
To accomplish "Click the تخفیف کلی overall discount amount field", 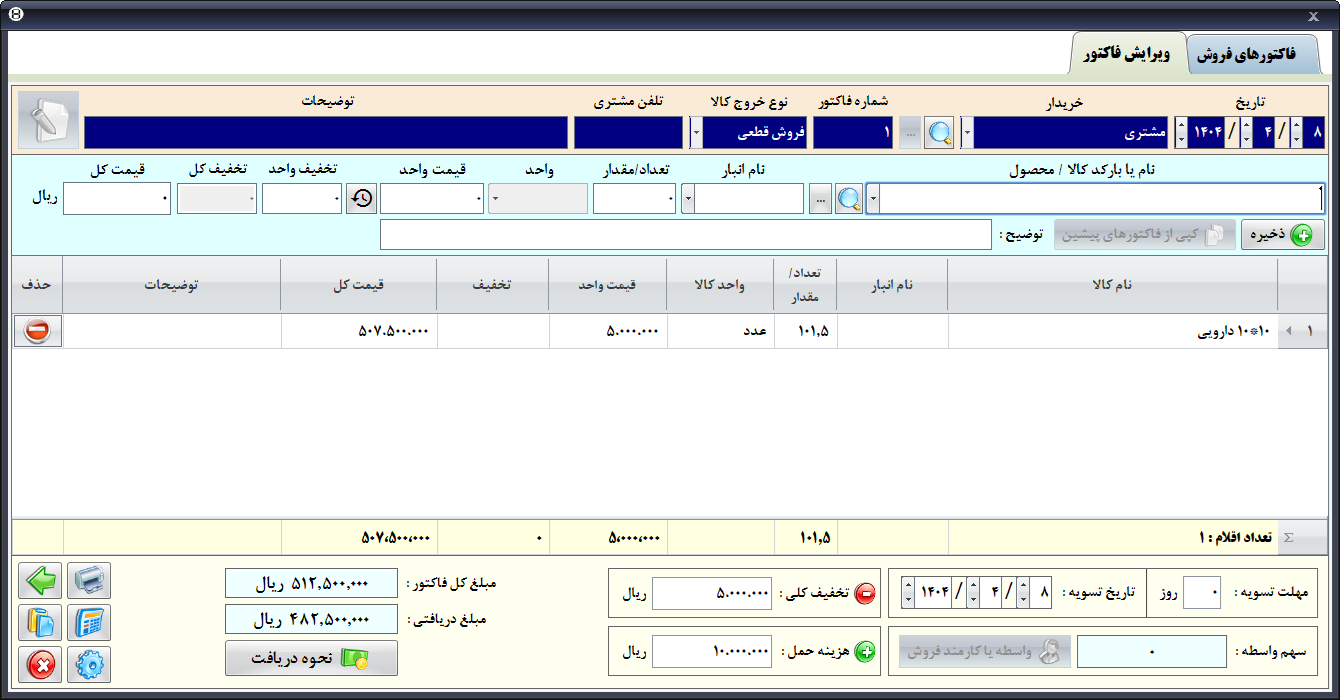I will tap(712, 593).
